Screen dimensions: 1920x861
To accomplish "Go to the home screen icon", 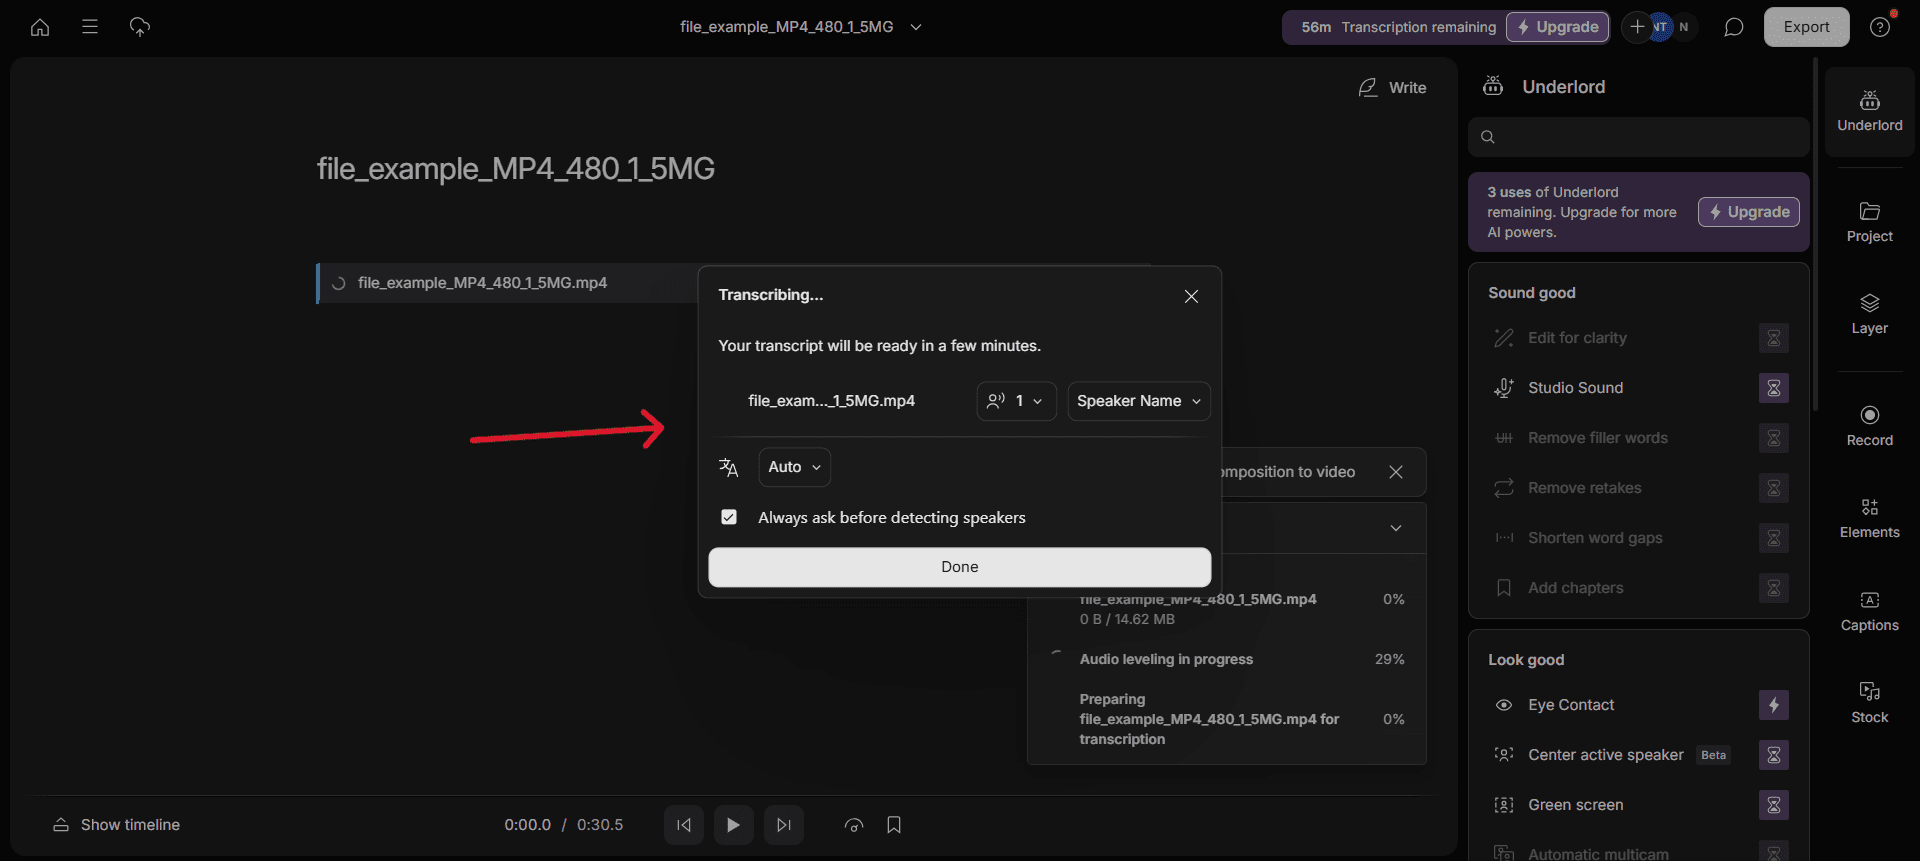I will pos(40,27).
